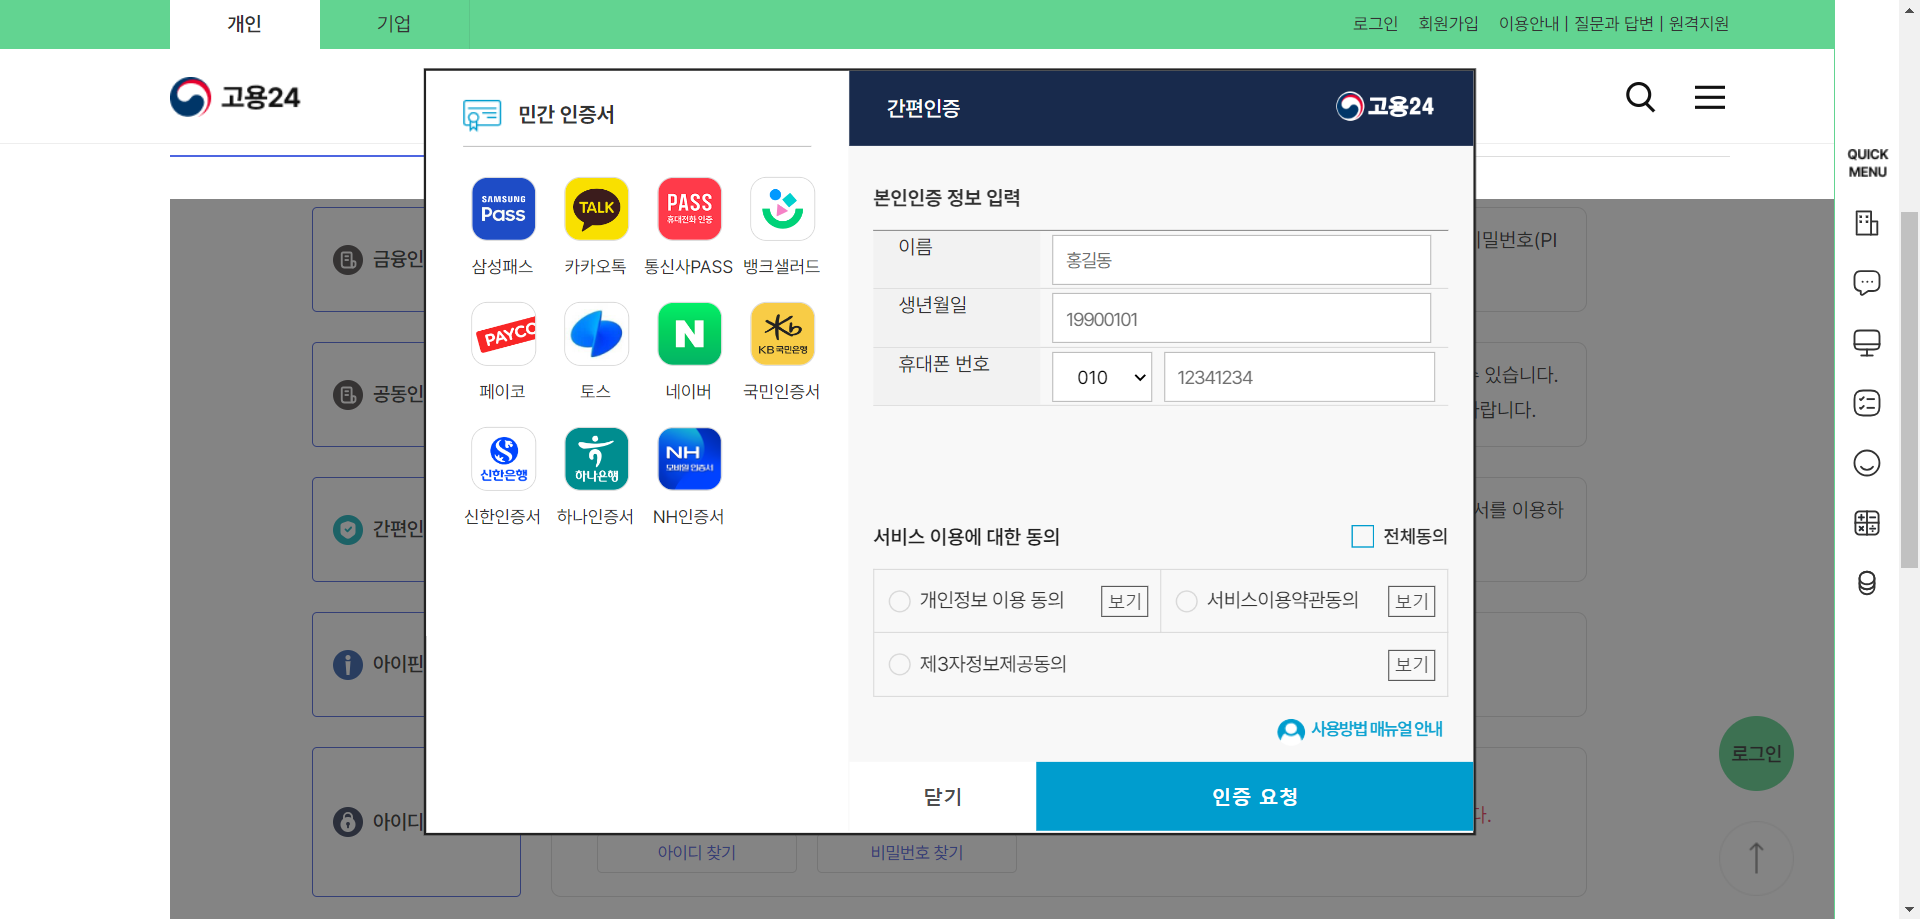Open 질문과 답변 in top bar
This screenshot has width=1920, height=919.
coord(1613,24)
